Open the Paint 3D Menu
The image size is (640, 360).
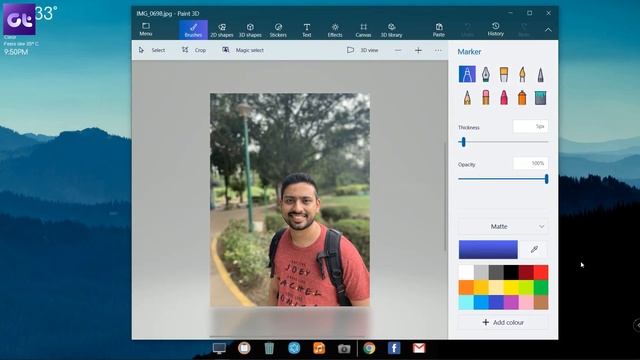[x=146, y=29]
